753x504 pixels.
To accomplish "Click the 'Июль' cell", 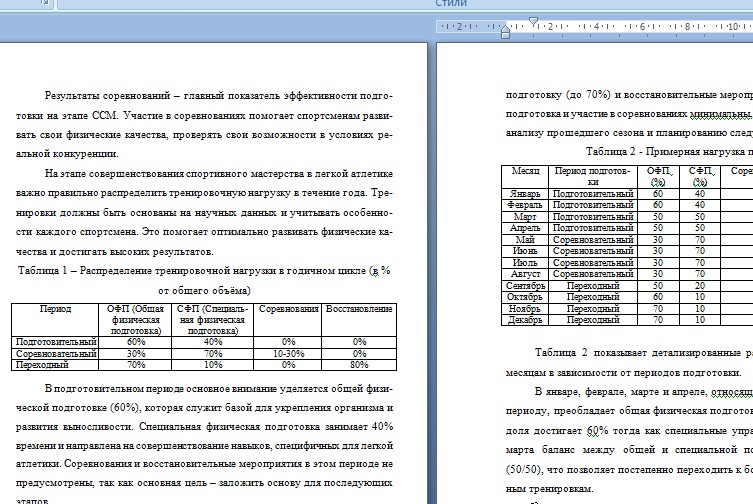I will (x=525, y=263).
